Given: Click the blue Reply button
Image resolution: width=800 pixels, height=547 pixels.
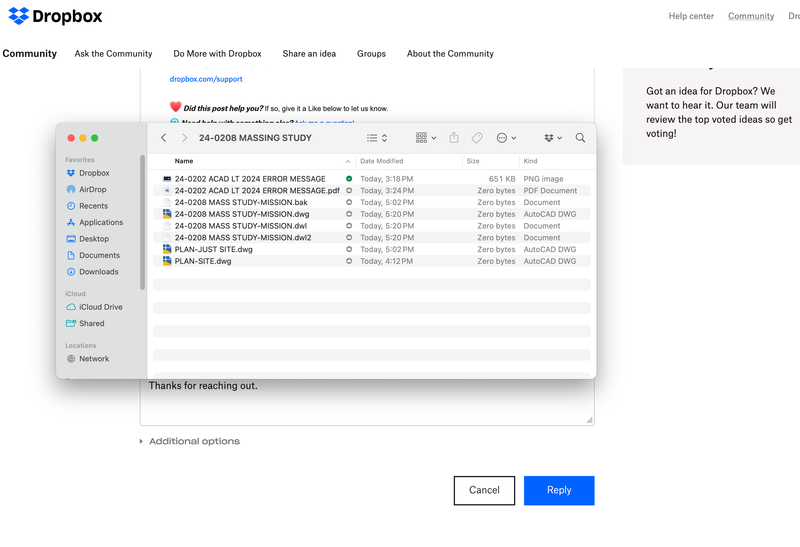Looking at the screenshot, I should point(559,490).
